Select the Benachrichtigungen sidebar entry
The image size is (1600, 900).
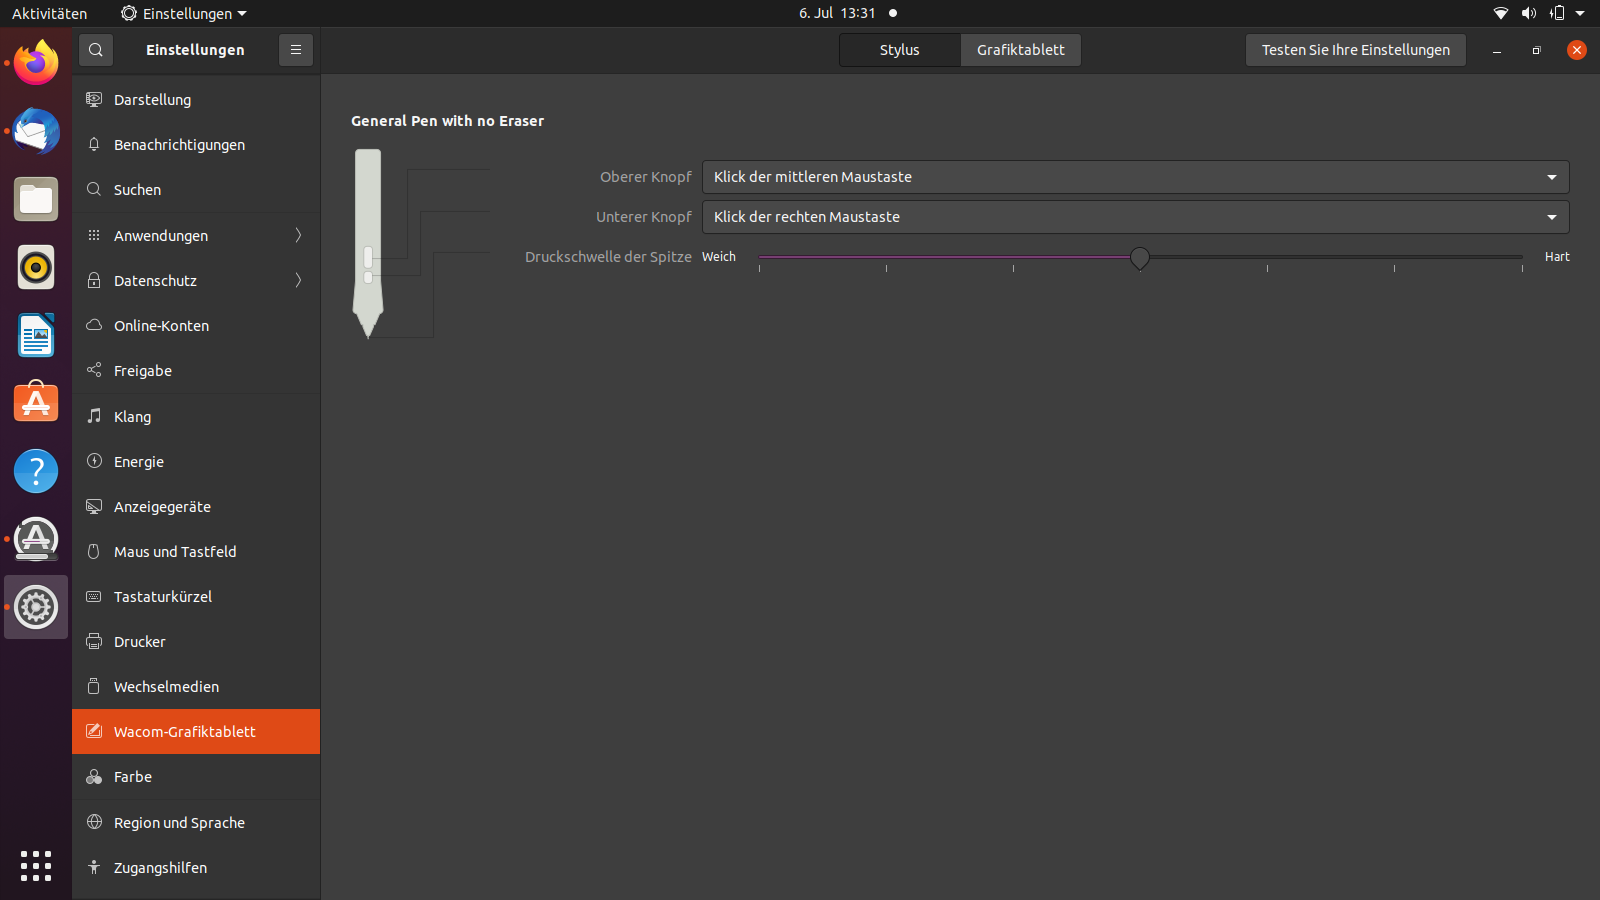point(179,144)
